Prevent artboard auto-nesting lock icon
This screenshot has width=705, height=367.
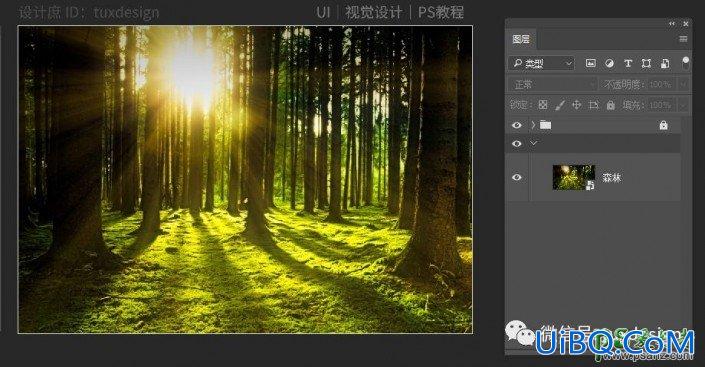(x=593, y=105)
